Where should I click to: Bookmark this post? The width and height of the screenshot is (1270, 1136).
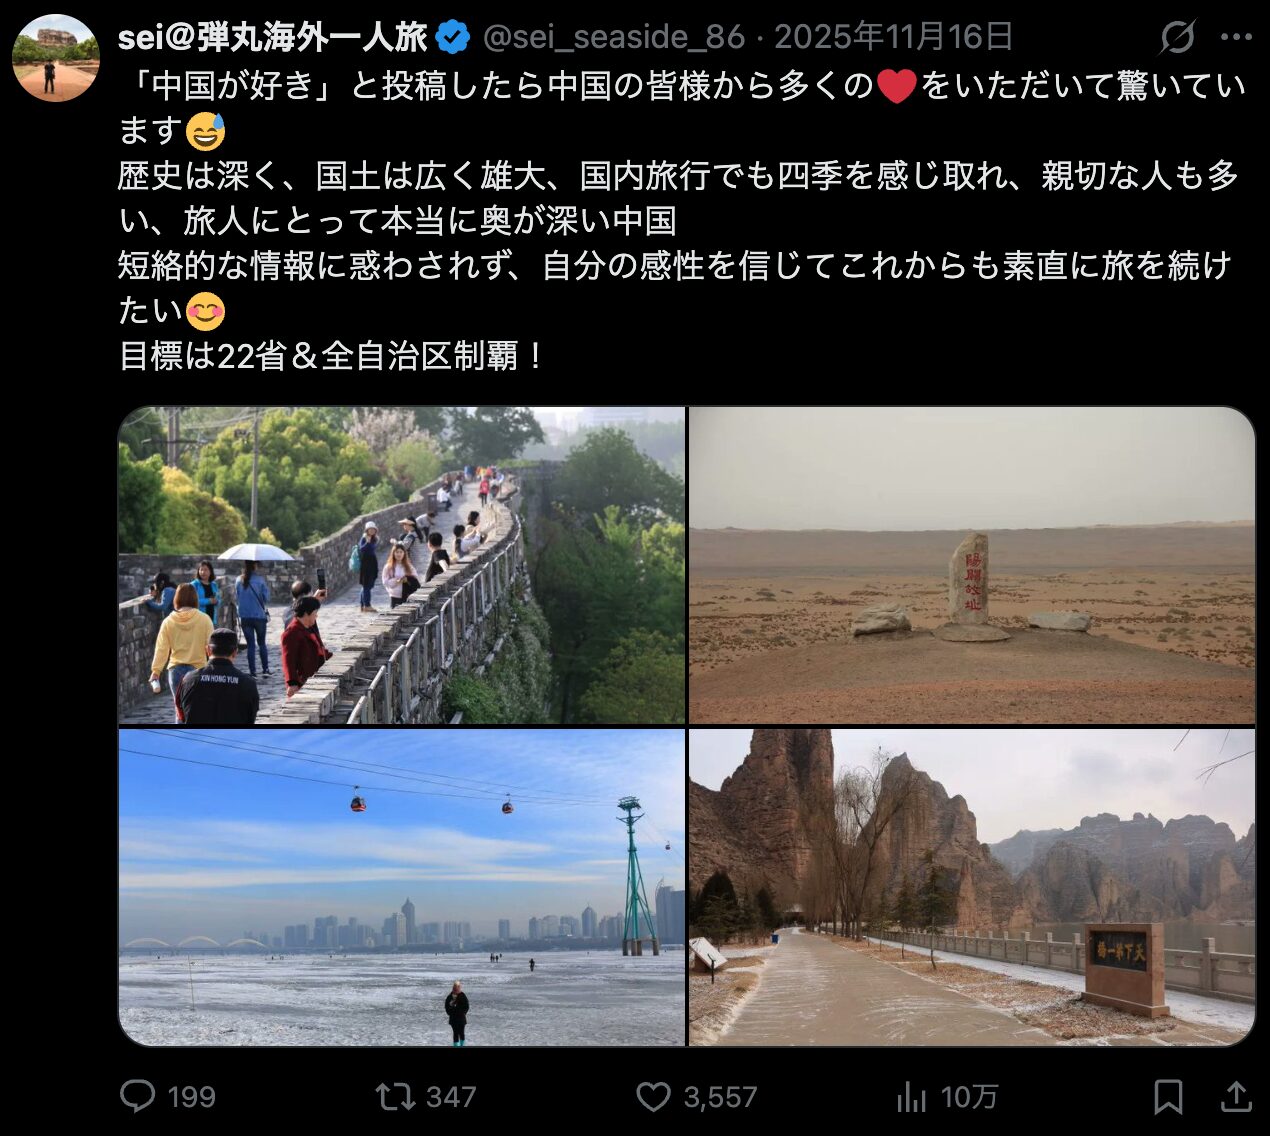[x=1168, y=1097]
